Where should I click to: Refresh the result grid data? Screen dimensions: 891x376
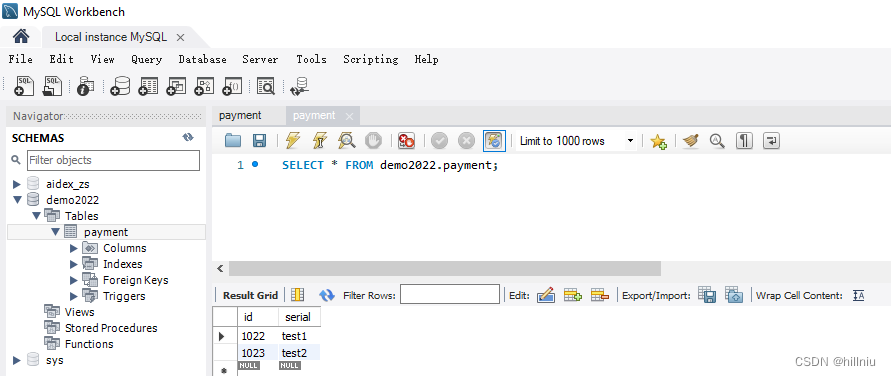(x=327, y=295)
